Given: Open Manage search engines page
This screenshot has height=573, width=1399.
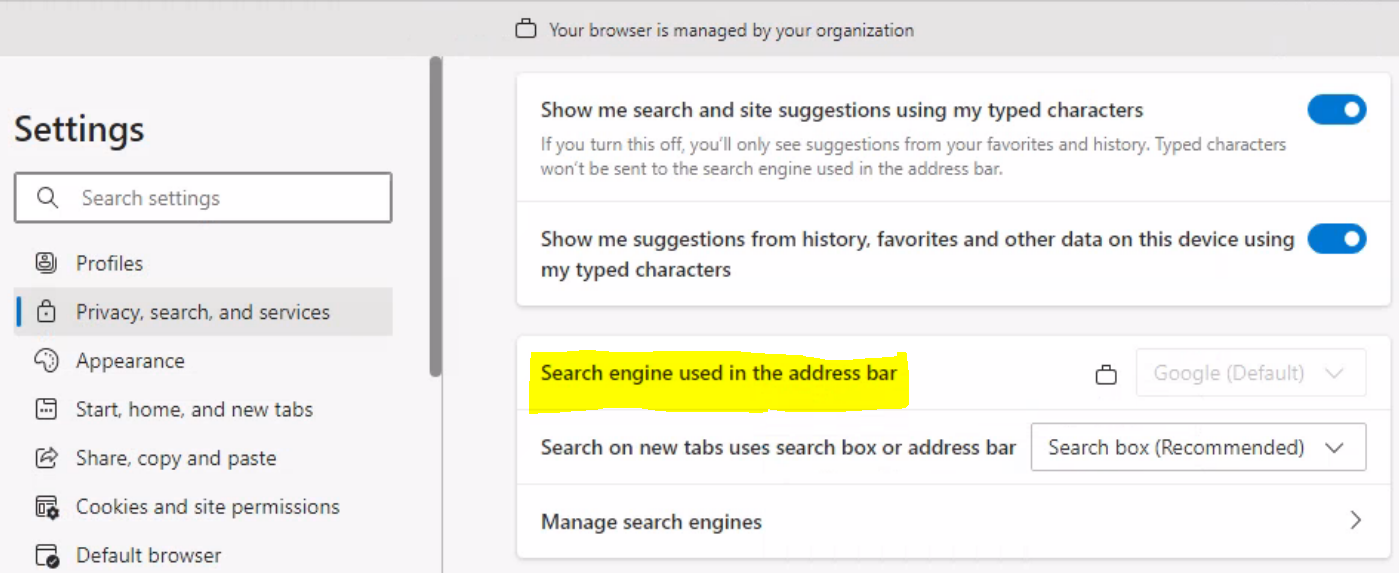Looking at the screenshot, I should (x=651, y=522).
